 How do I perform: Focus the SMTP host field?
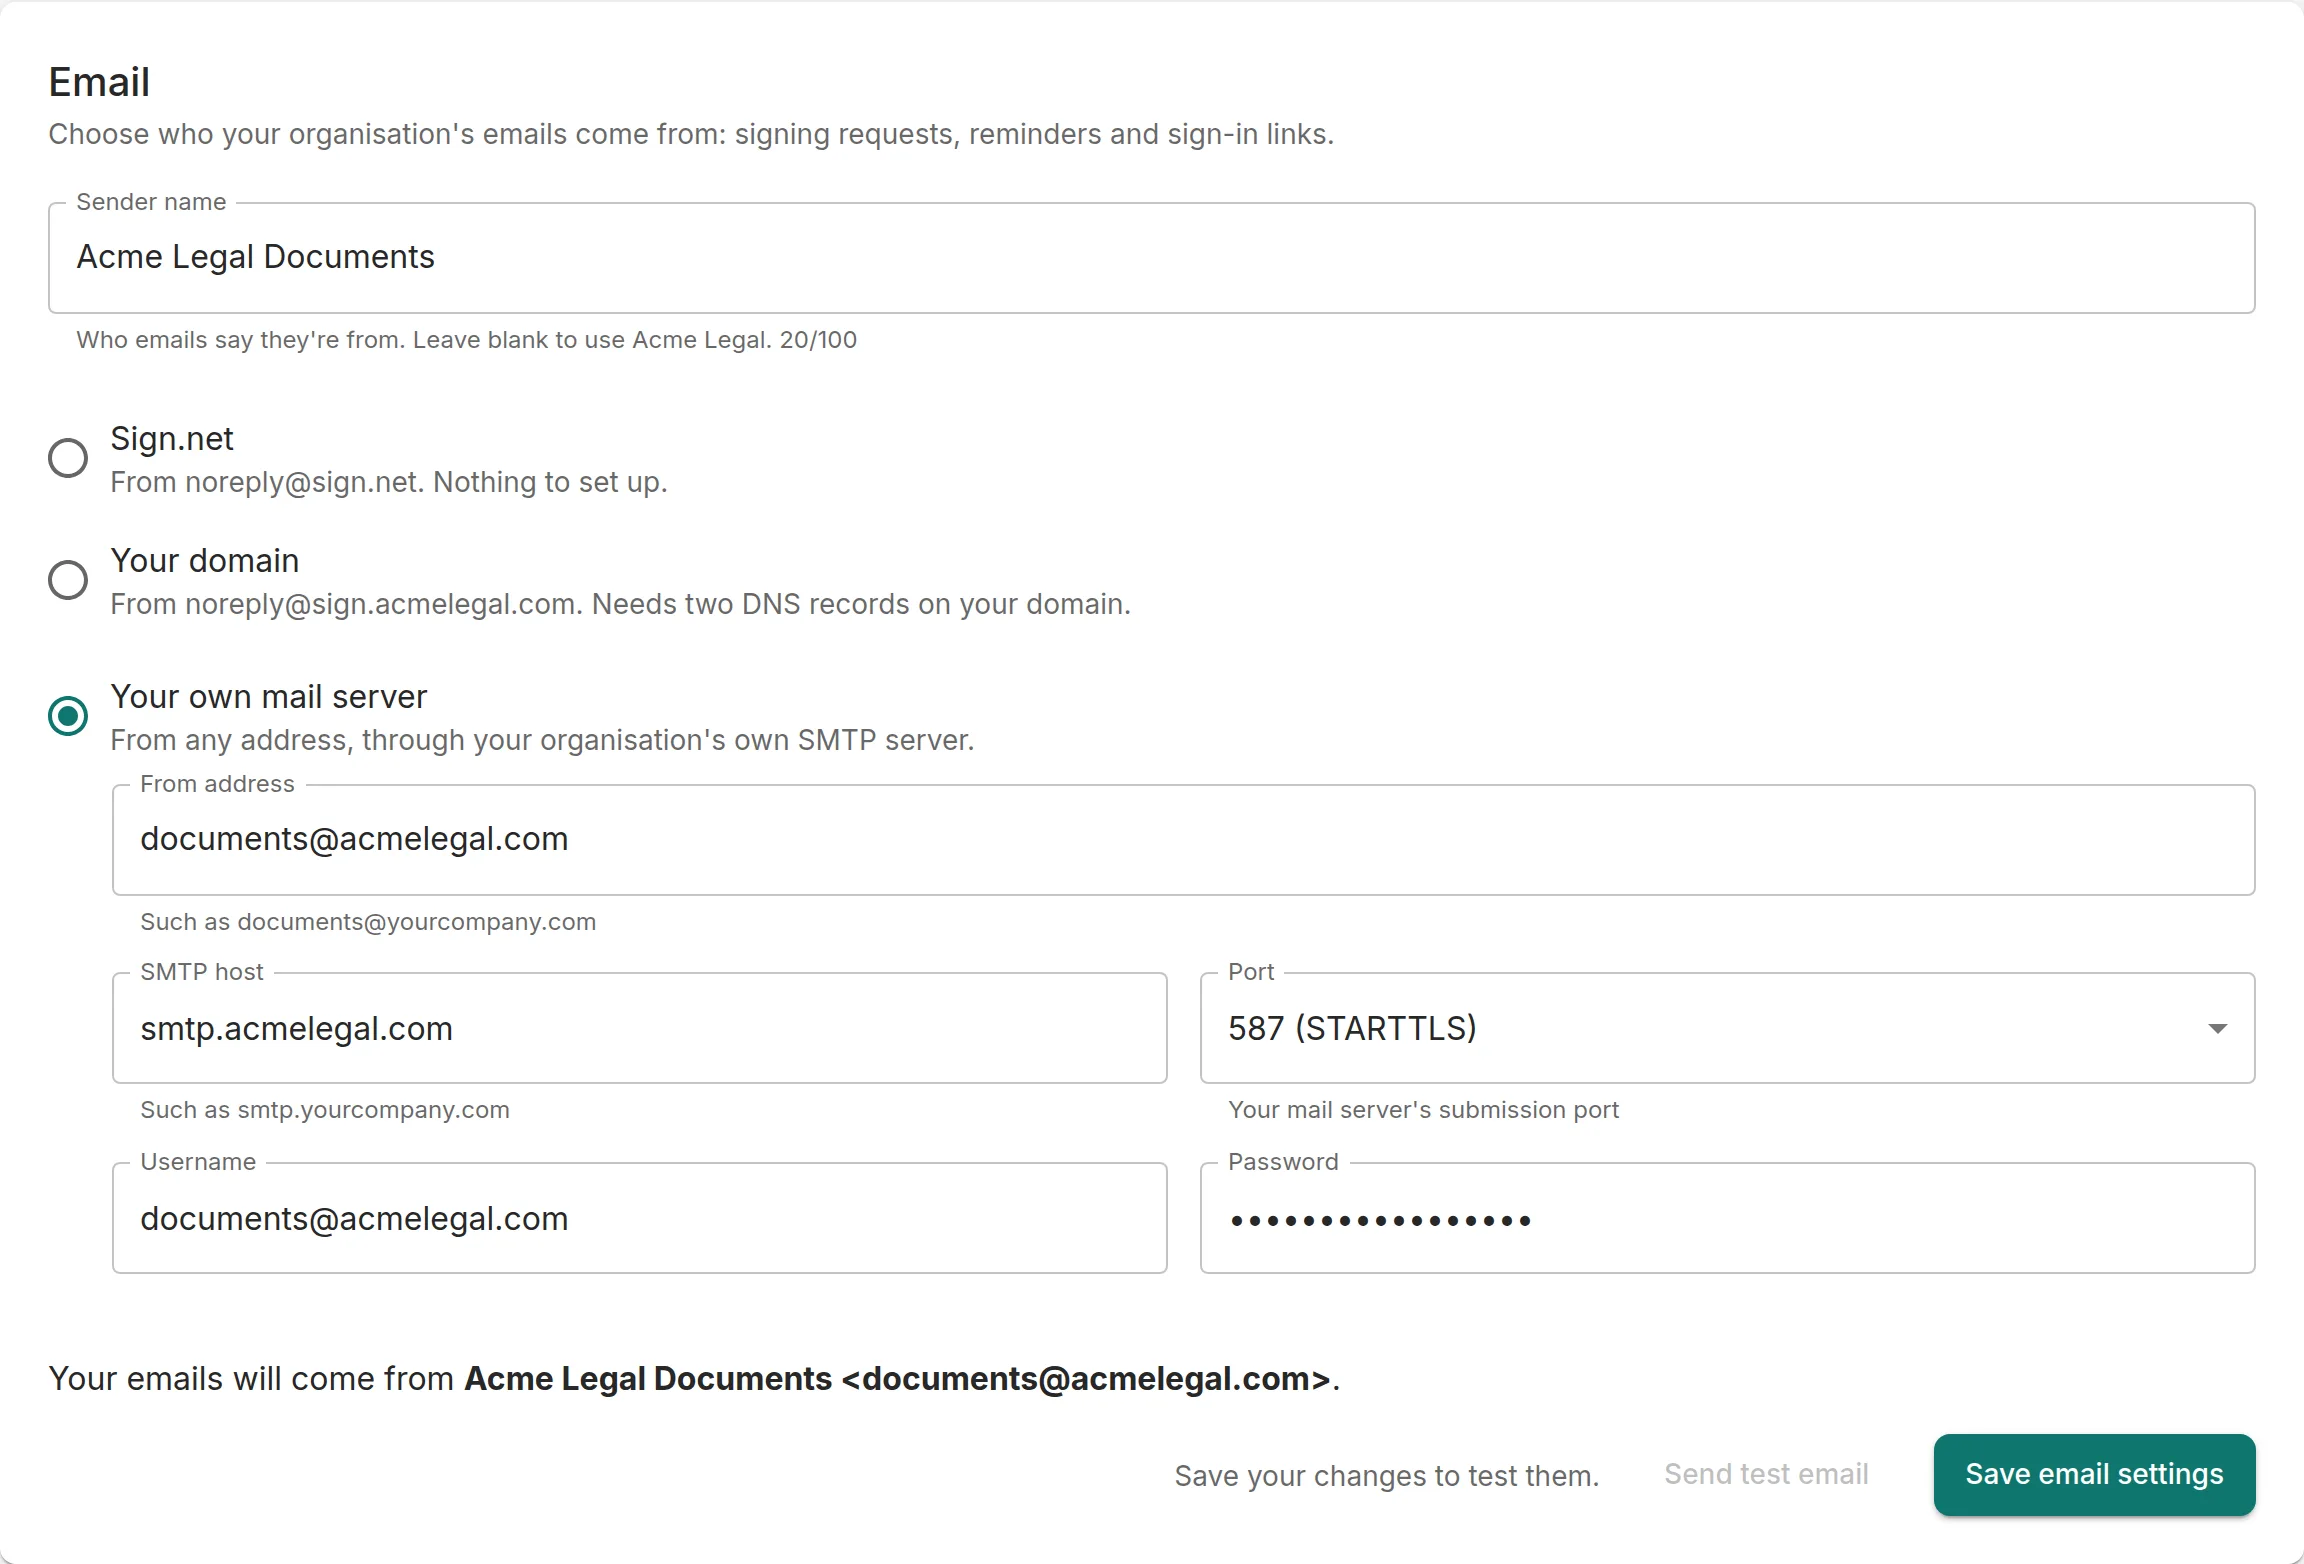click(x=639, y=1028)
